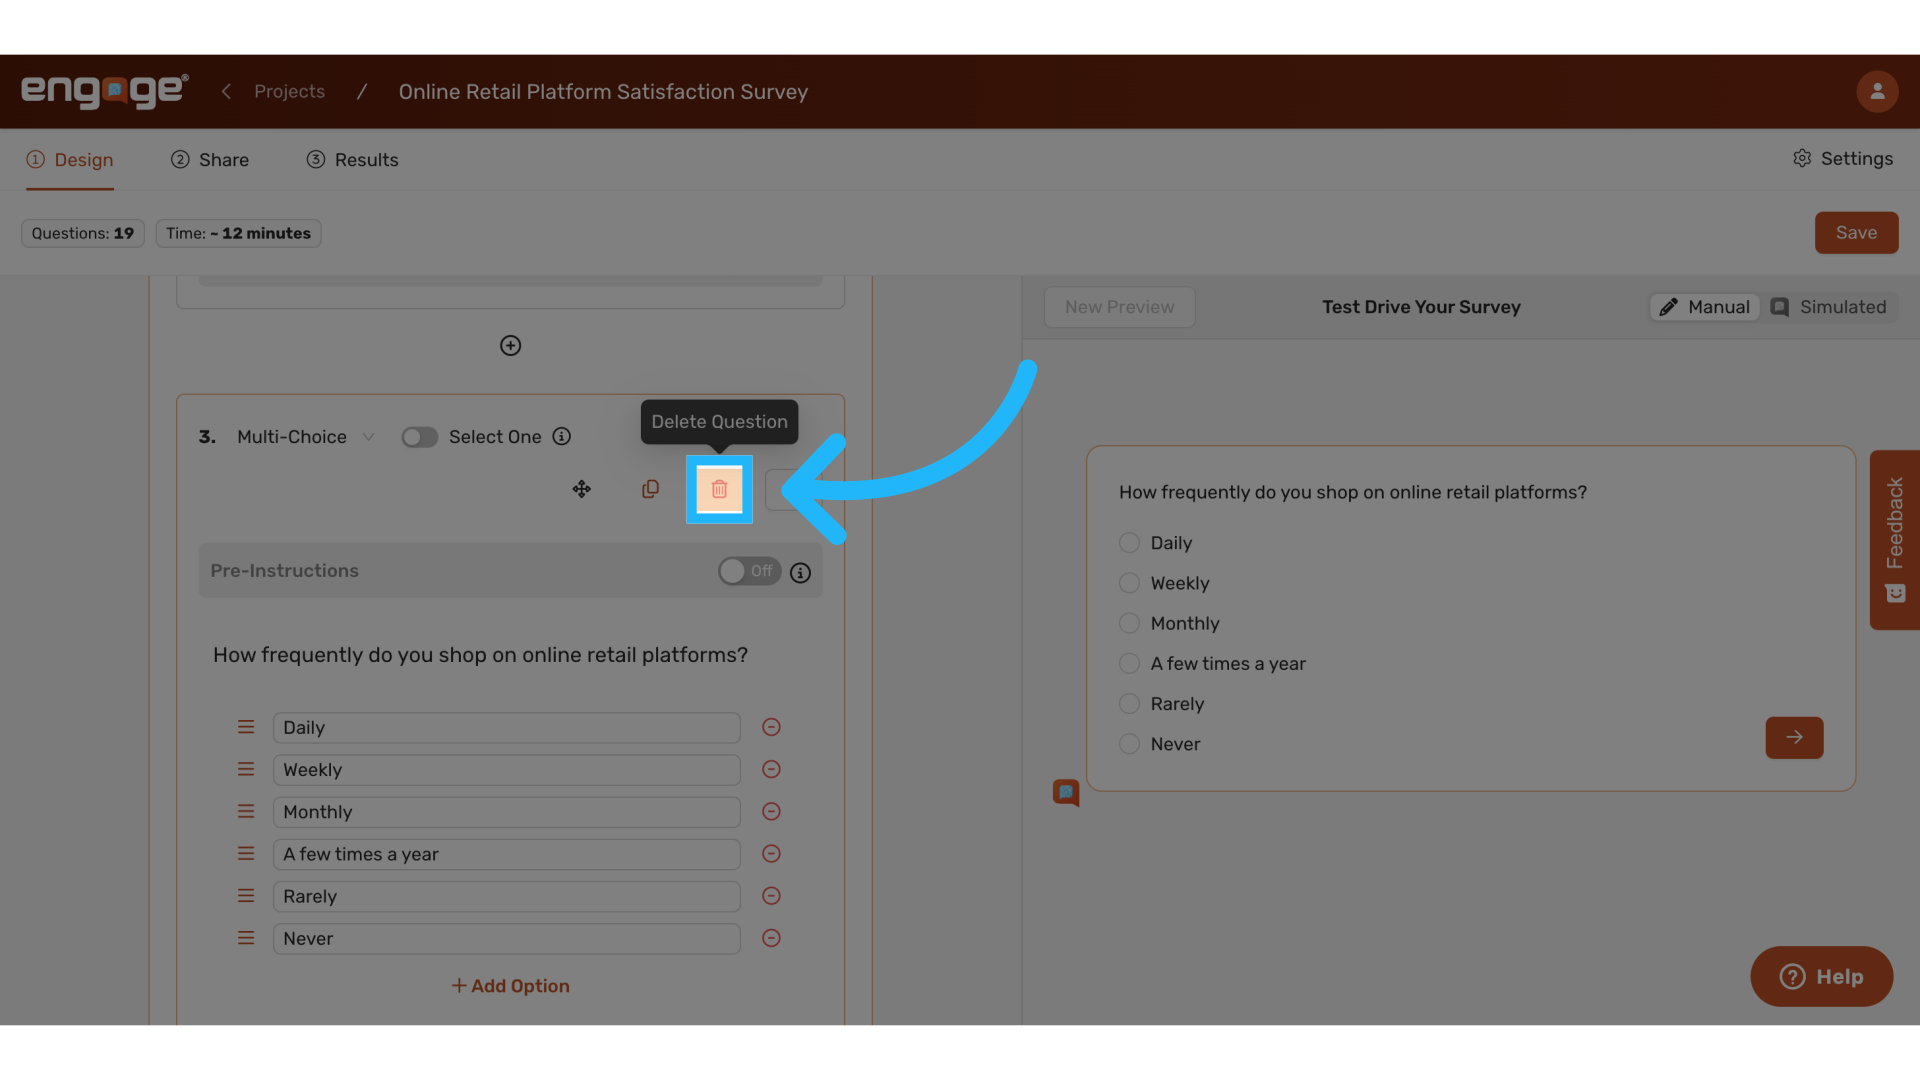Duplicate question 3 with the copy icon
This screenshot has height=1080, width=1920.
[x=650, y=489]
